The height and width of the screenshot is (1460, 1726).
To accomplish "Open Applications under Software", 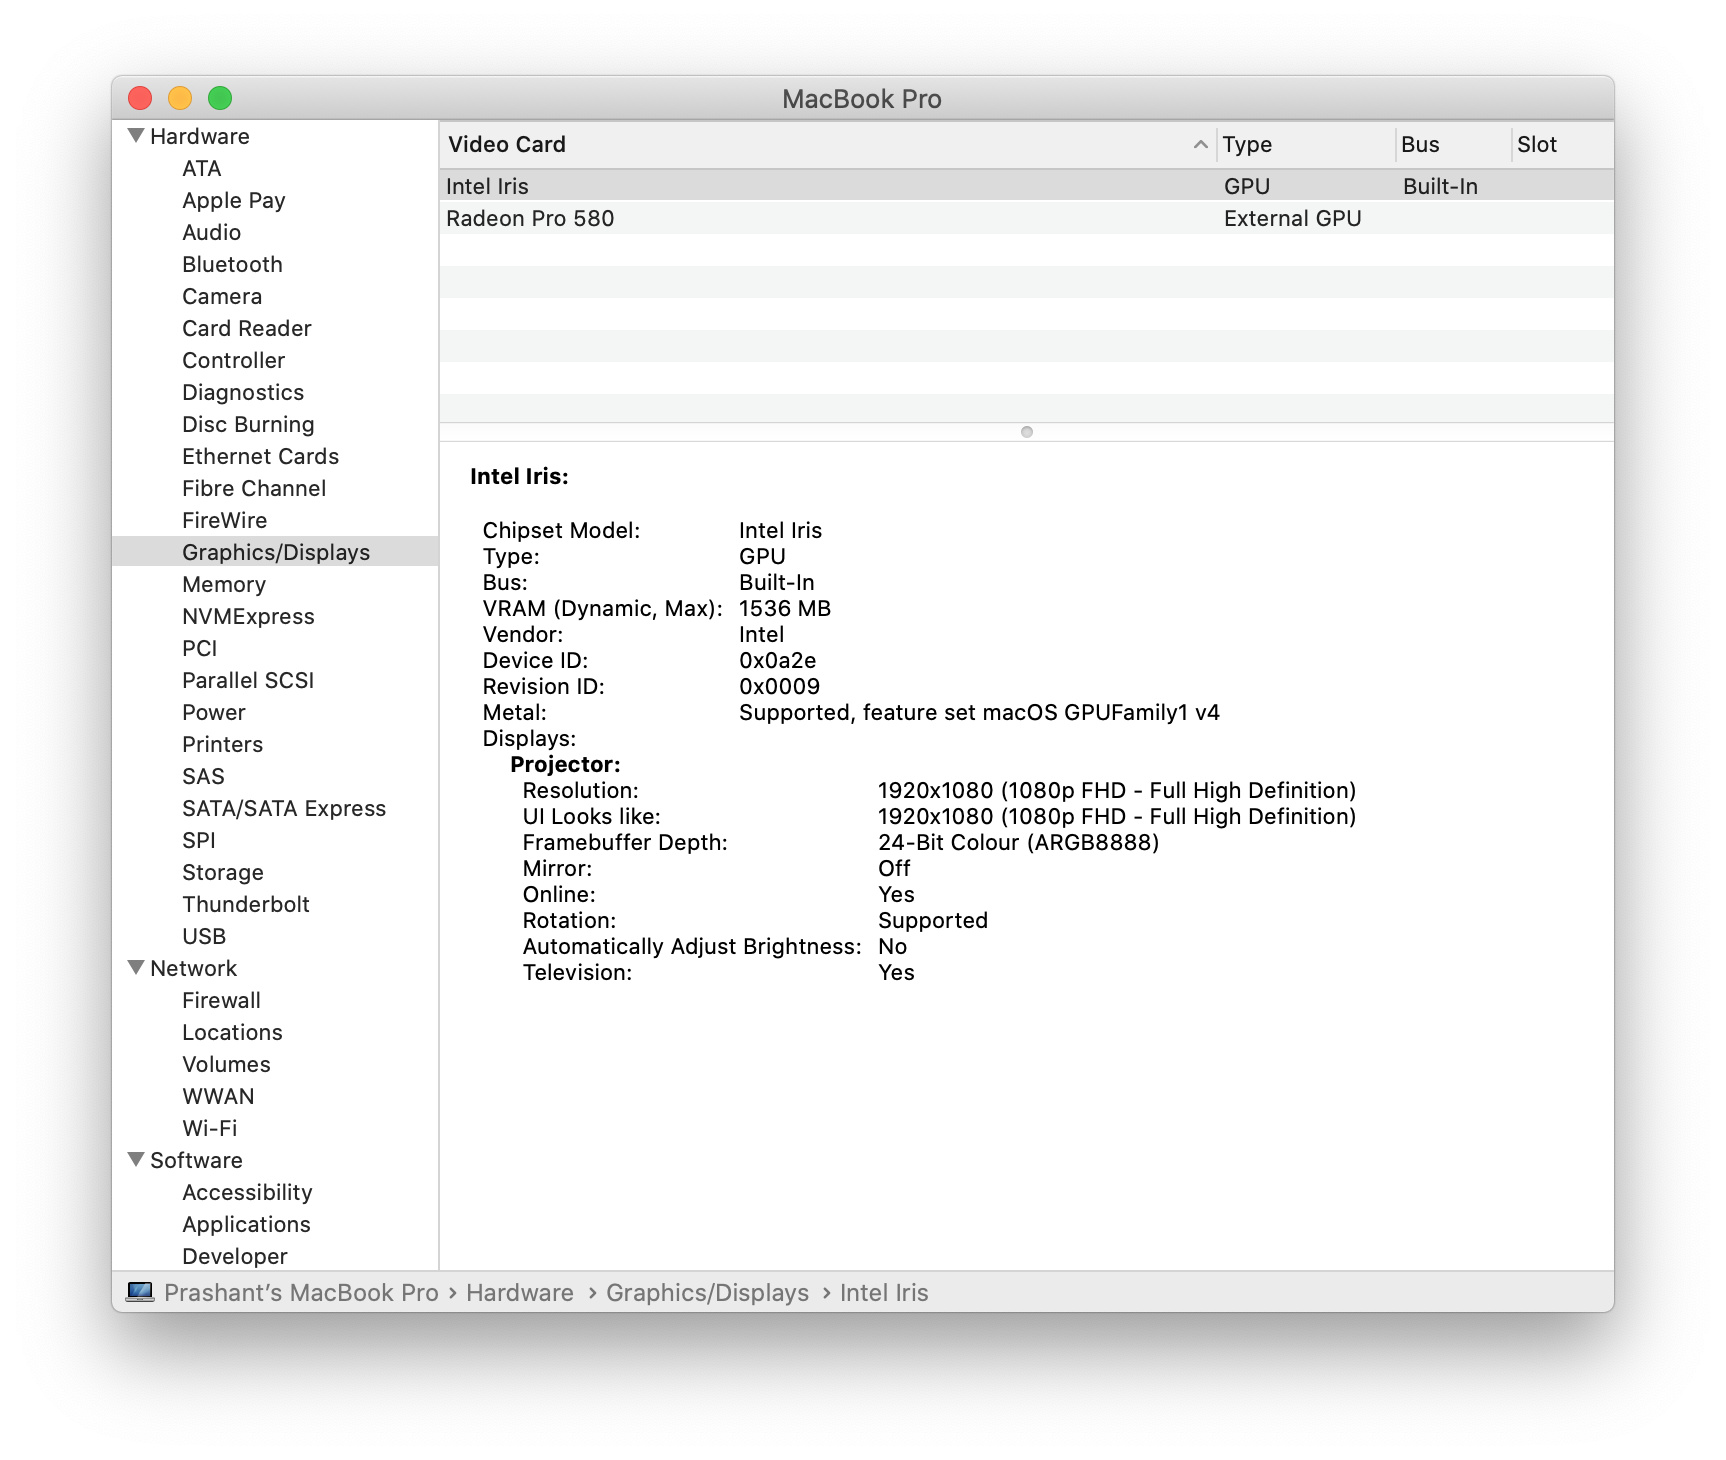I will 246,1224.
